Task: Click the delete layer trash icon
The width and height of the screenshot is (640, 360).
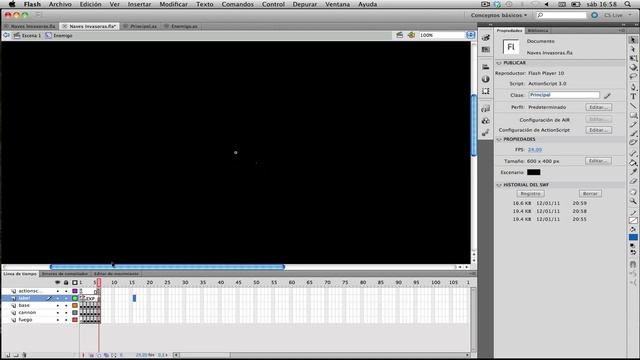Action: (x=24, y=355)
